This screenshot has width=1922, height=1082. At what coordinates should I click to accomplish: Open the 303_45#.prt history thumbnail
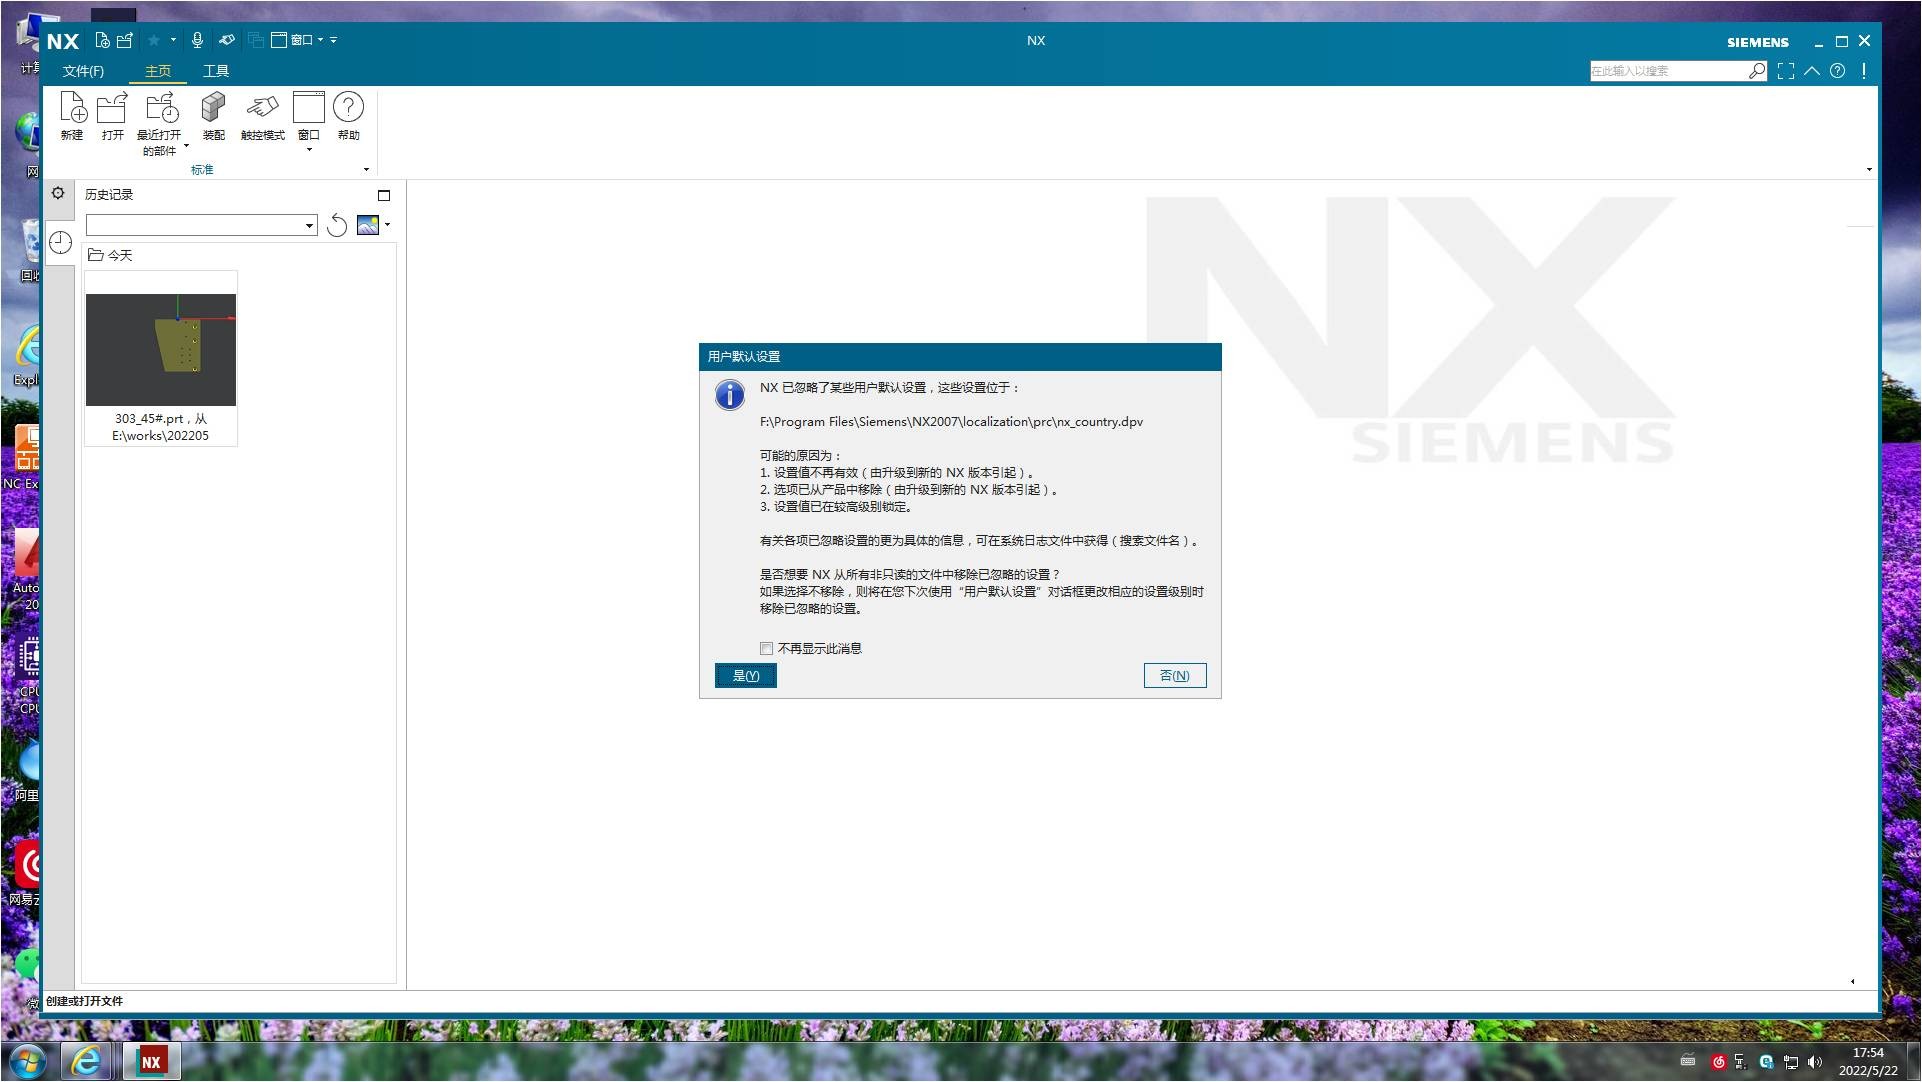point(161,349)
